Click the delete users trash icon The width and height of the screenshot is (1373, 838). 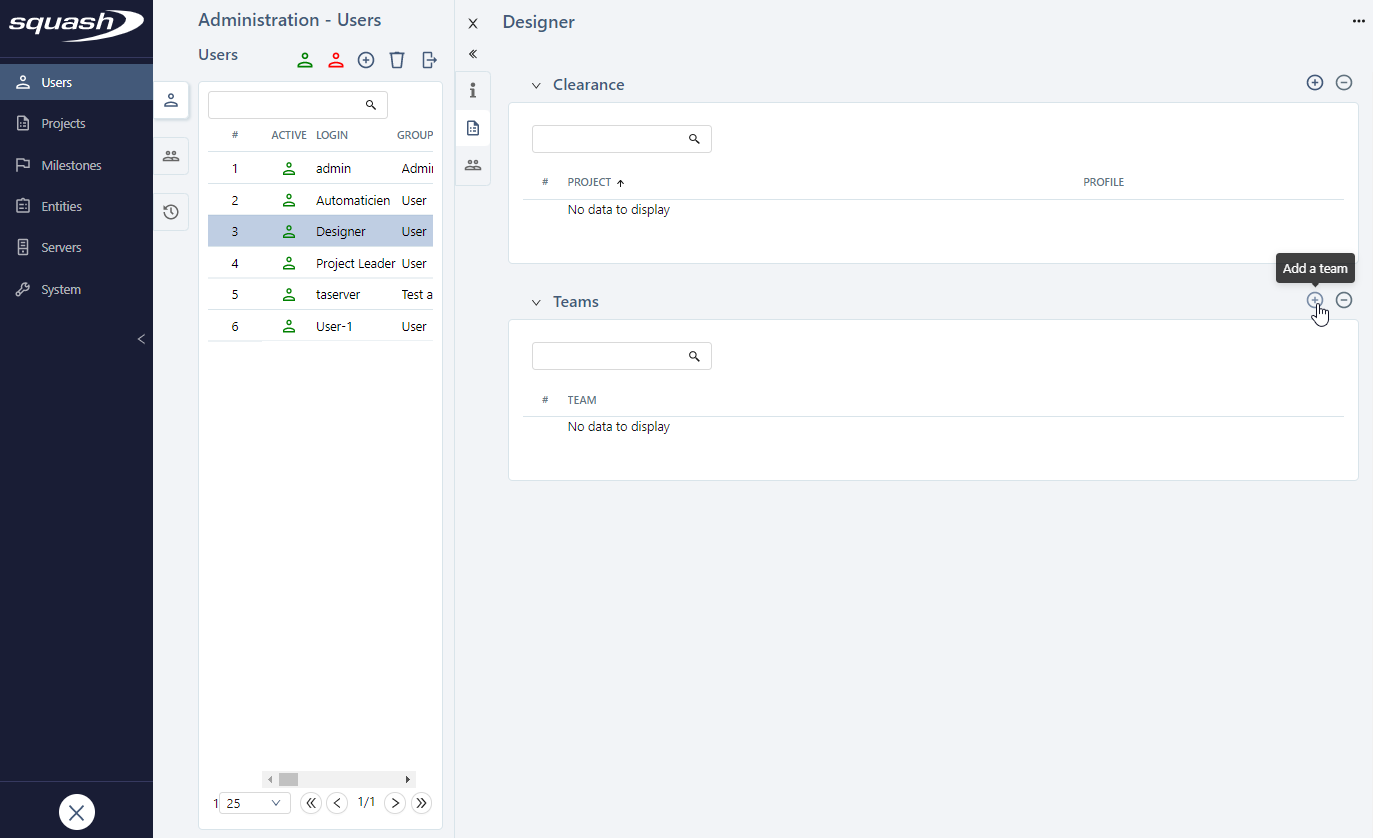397,60
